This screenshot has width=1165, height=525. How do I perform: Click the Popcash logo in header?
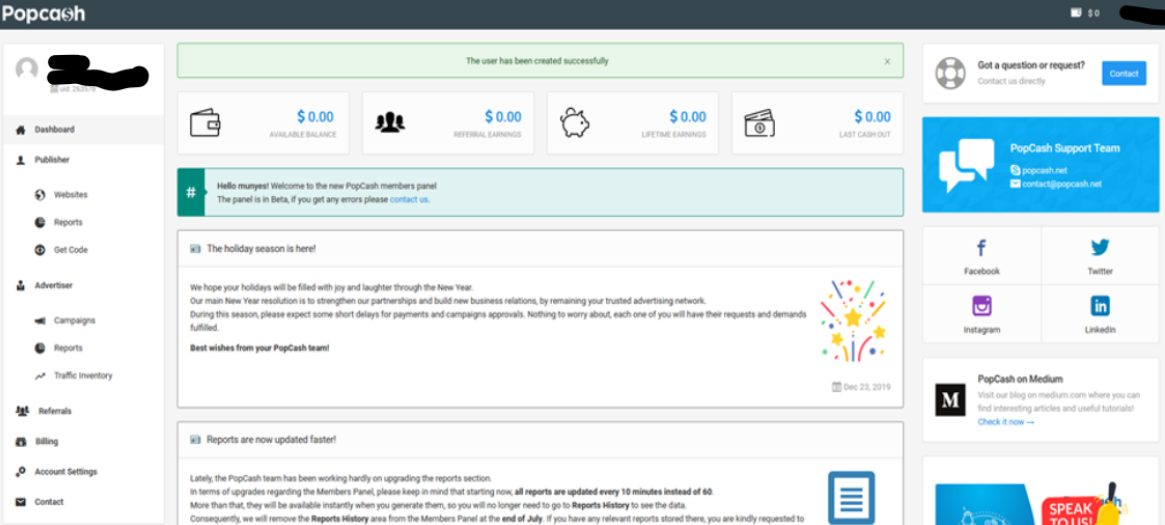click(x=43, y=13)
